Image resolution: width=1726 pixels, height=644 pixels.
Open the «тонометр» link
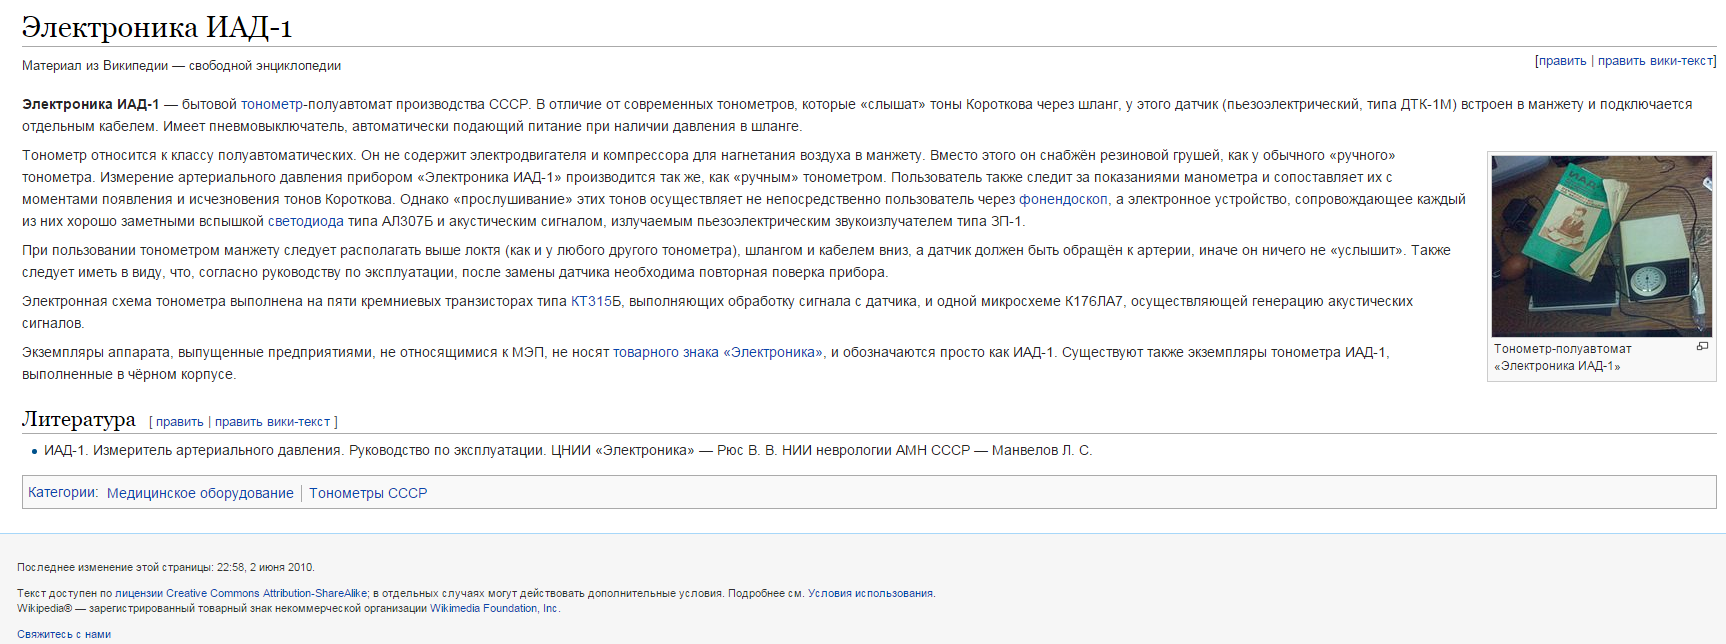click(x=272, y=104)
